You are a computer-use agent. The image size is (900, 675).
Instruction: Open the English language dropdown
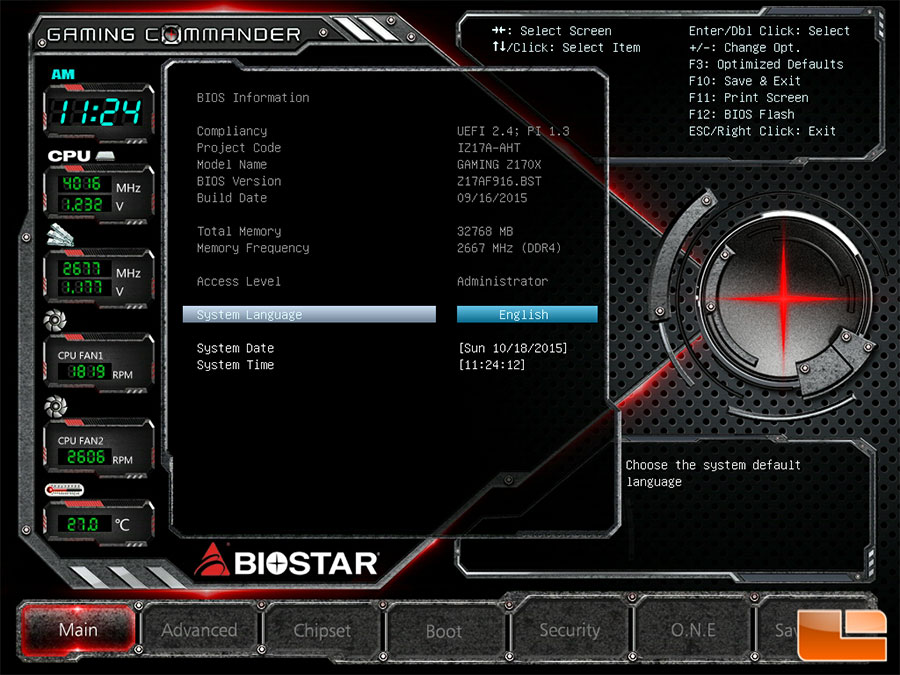pos(527,315)
